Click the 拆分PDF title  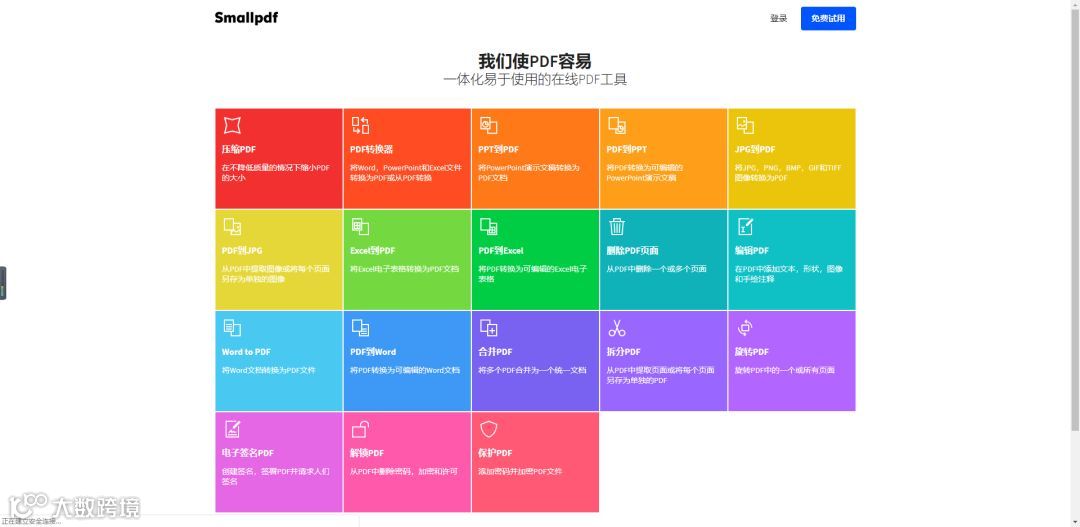tap(623, 352)
